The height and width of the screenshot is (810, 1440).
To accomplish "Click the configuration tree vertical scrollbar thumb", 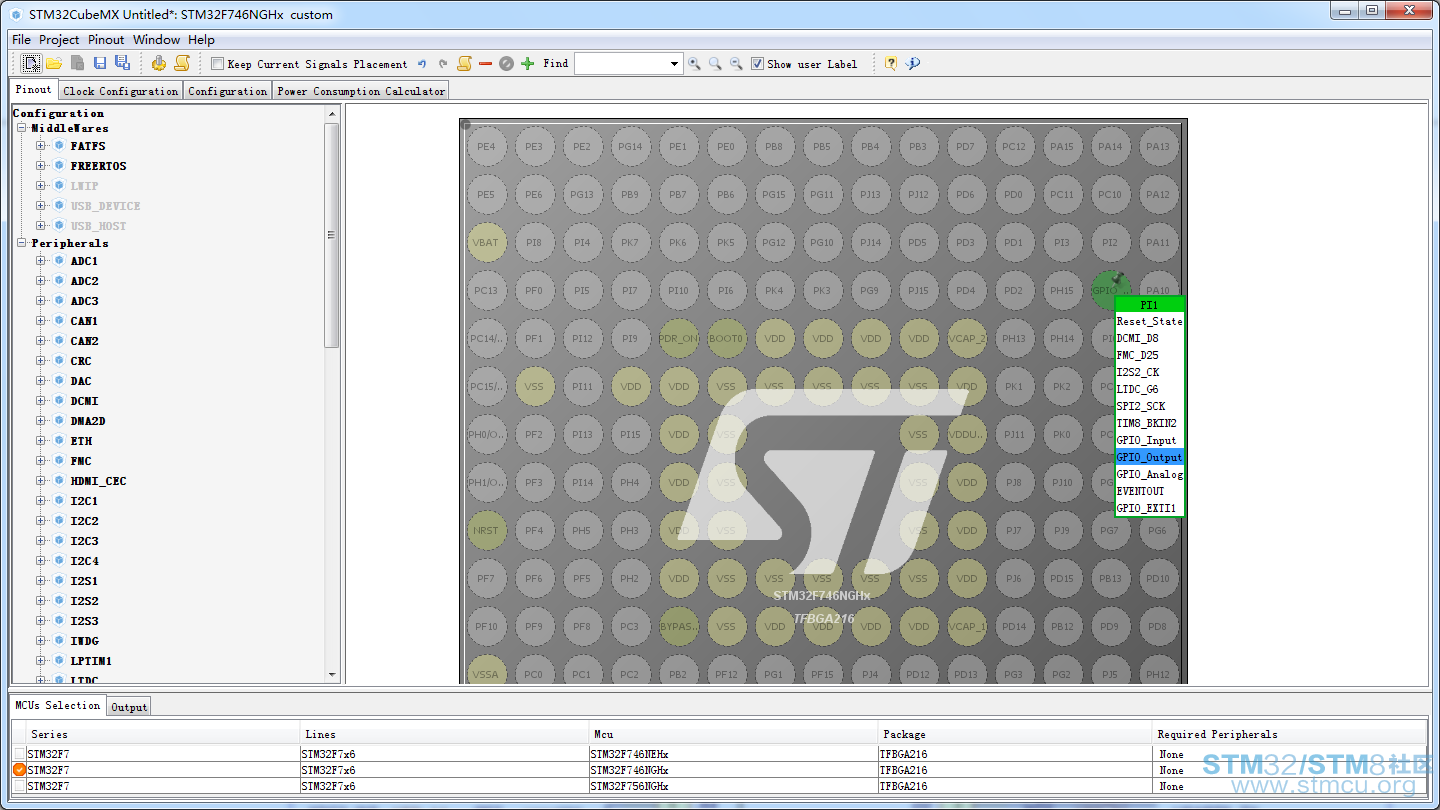I will point(332,235).
